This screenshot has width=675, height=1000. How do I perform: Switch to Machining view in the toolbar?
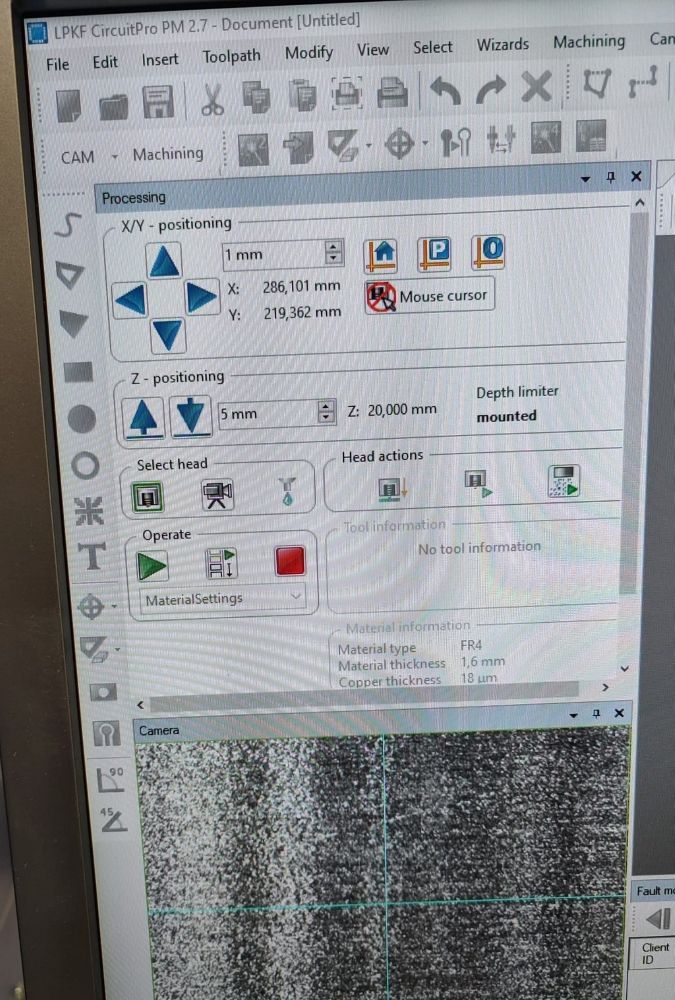click(x=168, y=154)
